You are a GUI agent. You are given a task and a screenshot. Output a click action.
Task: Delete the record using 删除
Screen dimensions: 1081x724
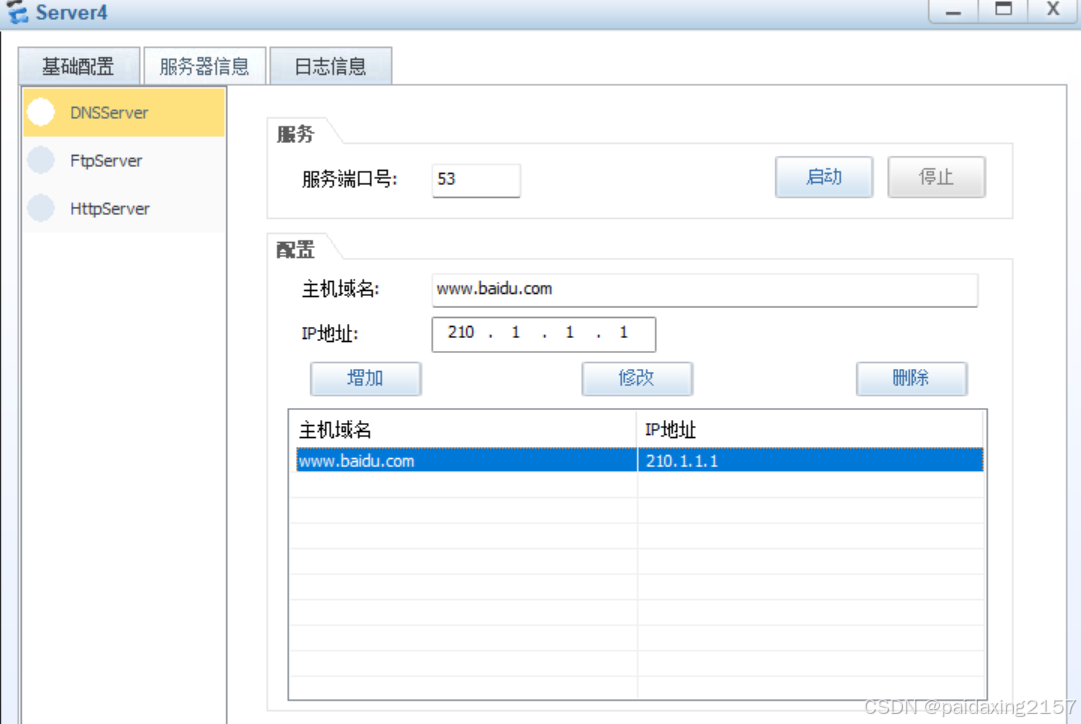[x=911, y=379]
